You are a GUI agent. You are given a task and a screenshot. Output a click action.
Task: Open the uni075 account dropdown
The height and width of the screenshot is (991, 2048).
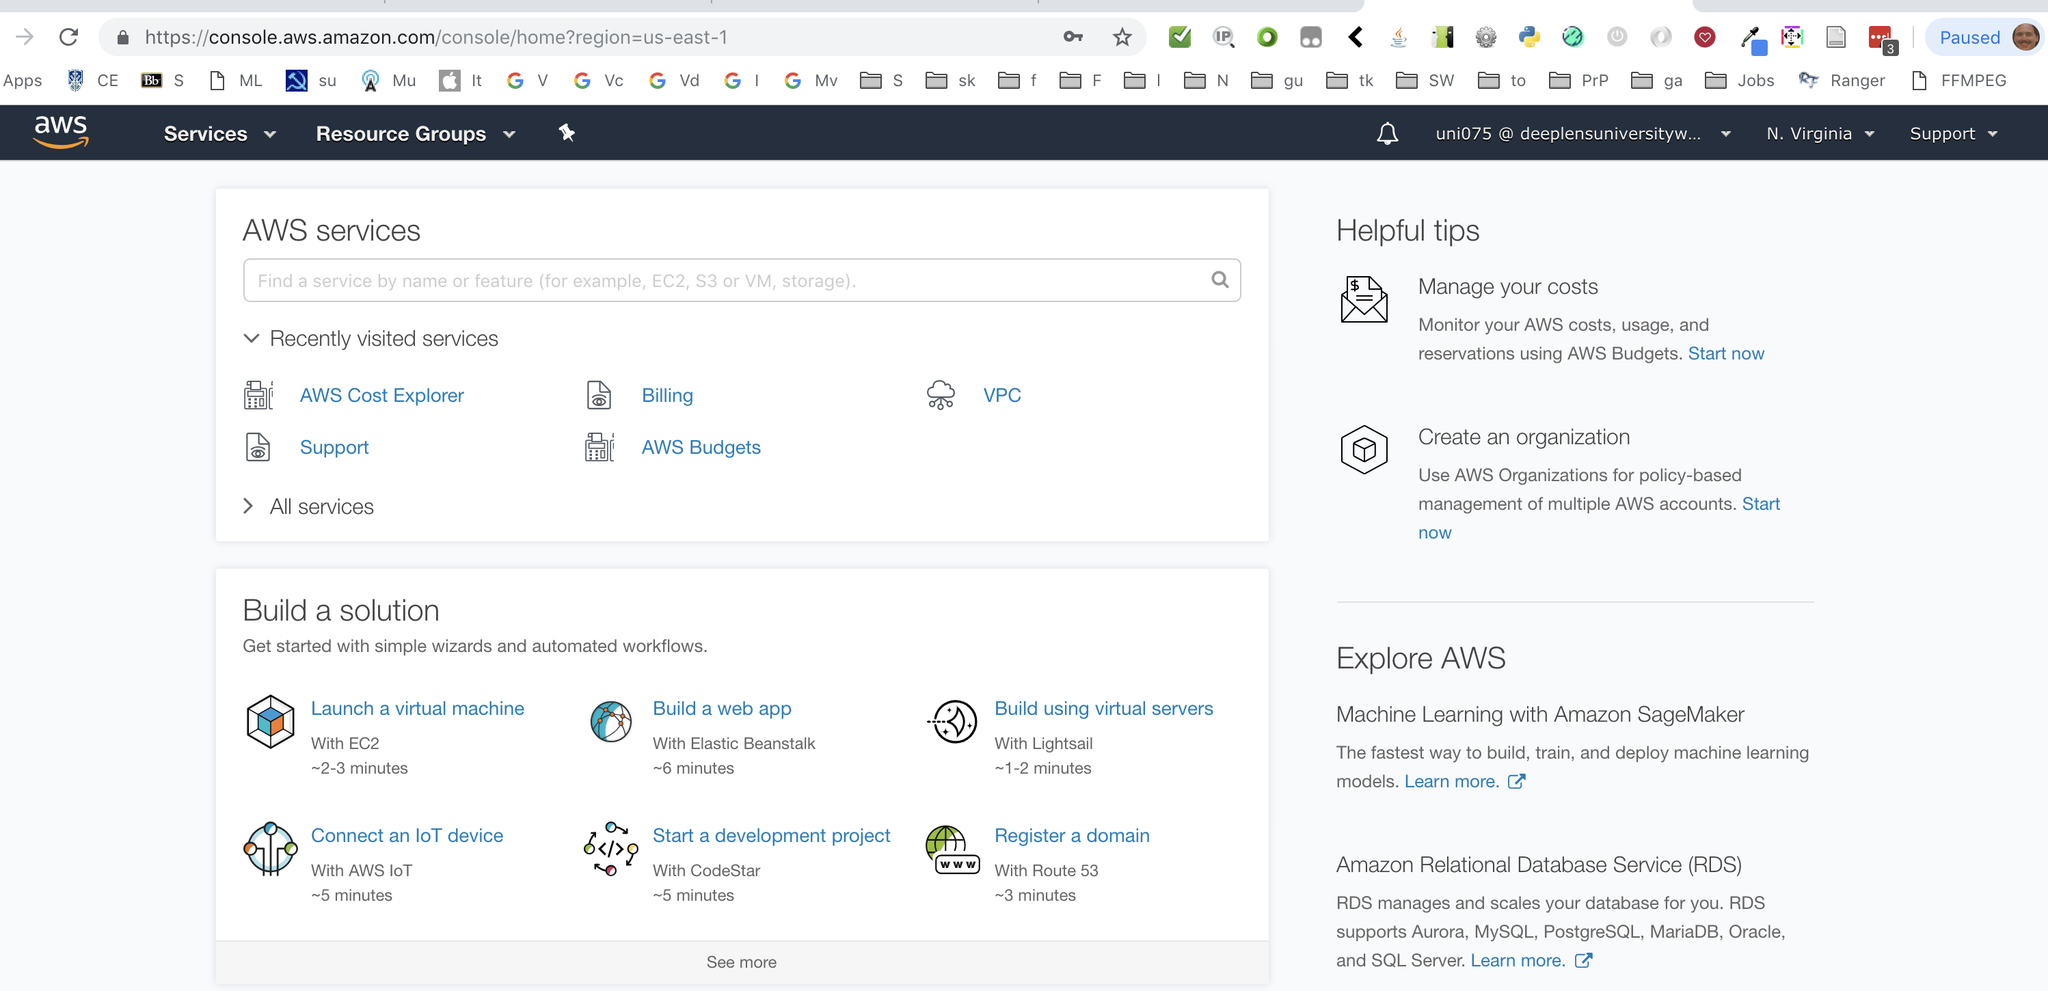[1583, 134]
